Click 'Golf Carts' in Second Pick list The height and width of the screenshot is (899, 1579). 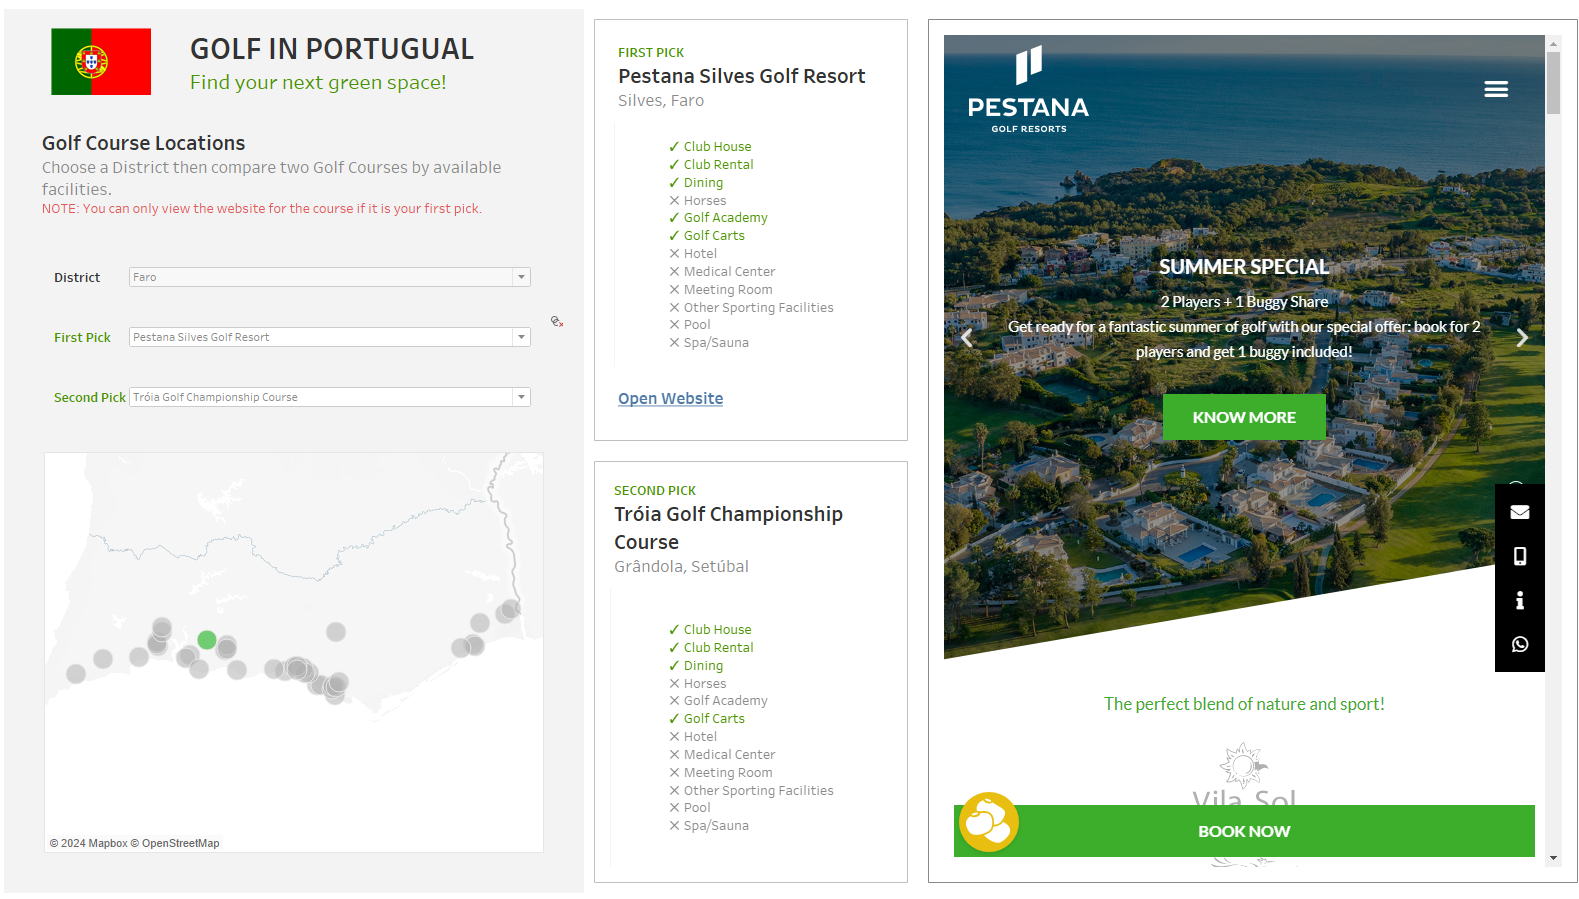click(714, 718)
